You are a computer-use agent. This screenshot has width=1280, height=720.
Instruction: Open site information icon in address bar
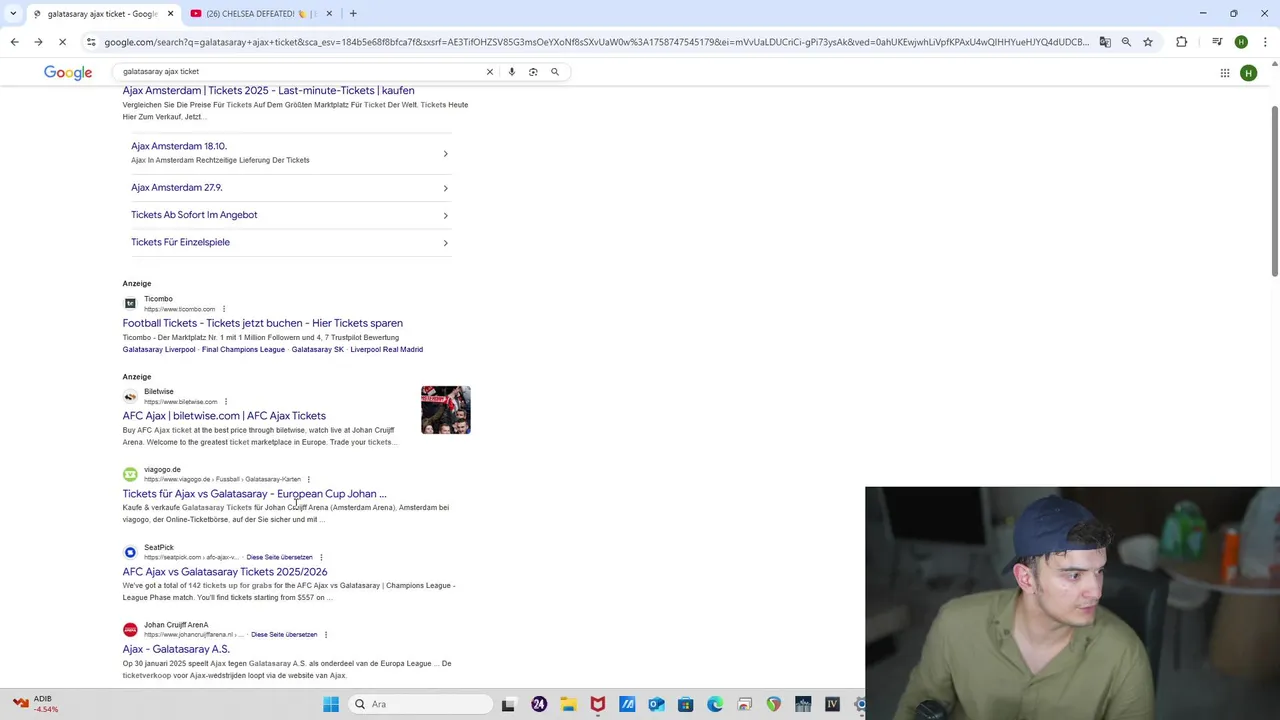click(91, 42)
